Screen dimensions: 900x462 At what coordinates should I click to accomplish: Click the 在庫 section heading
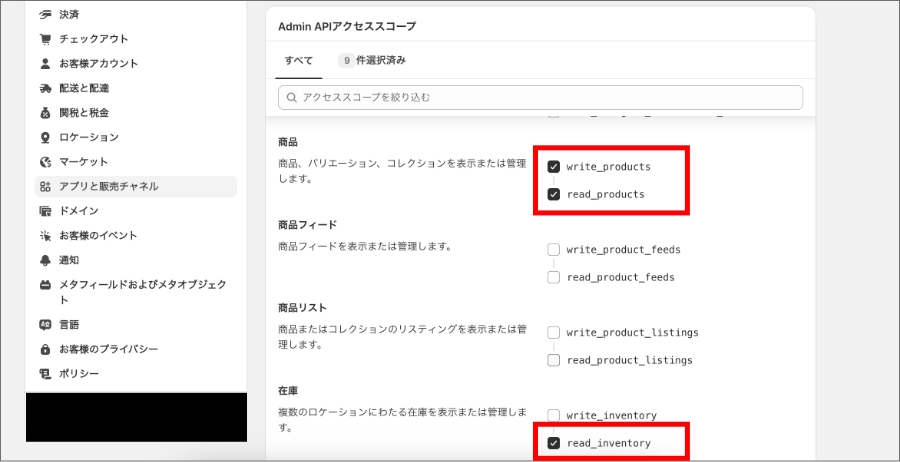tap(288, 391)
